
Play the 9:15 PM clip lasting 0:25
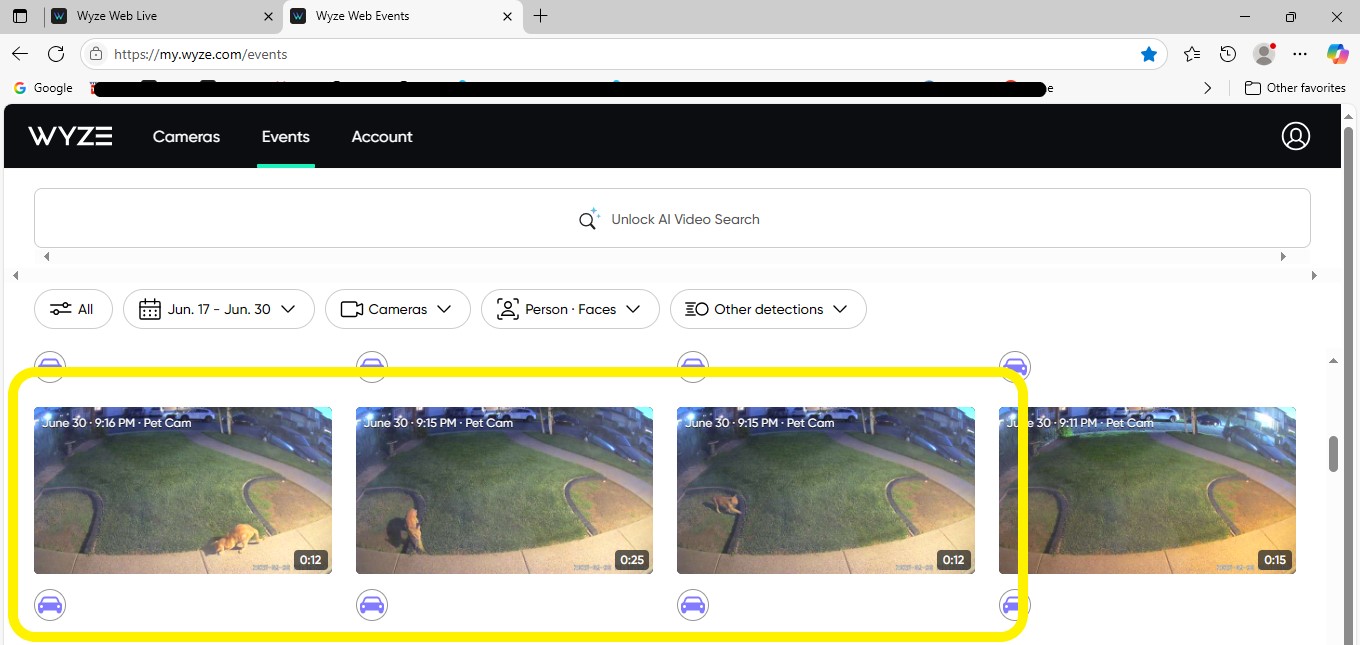coord(505,490)
